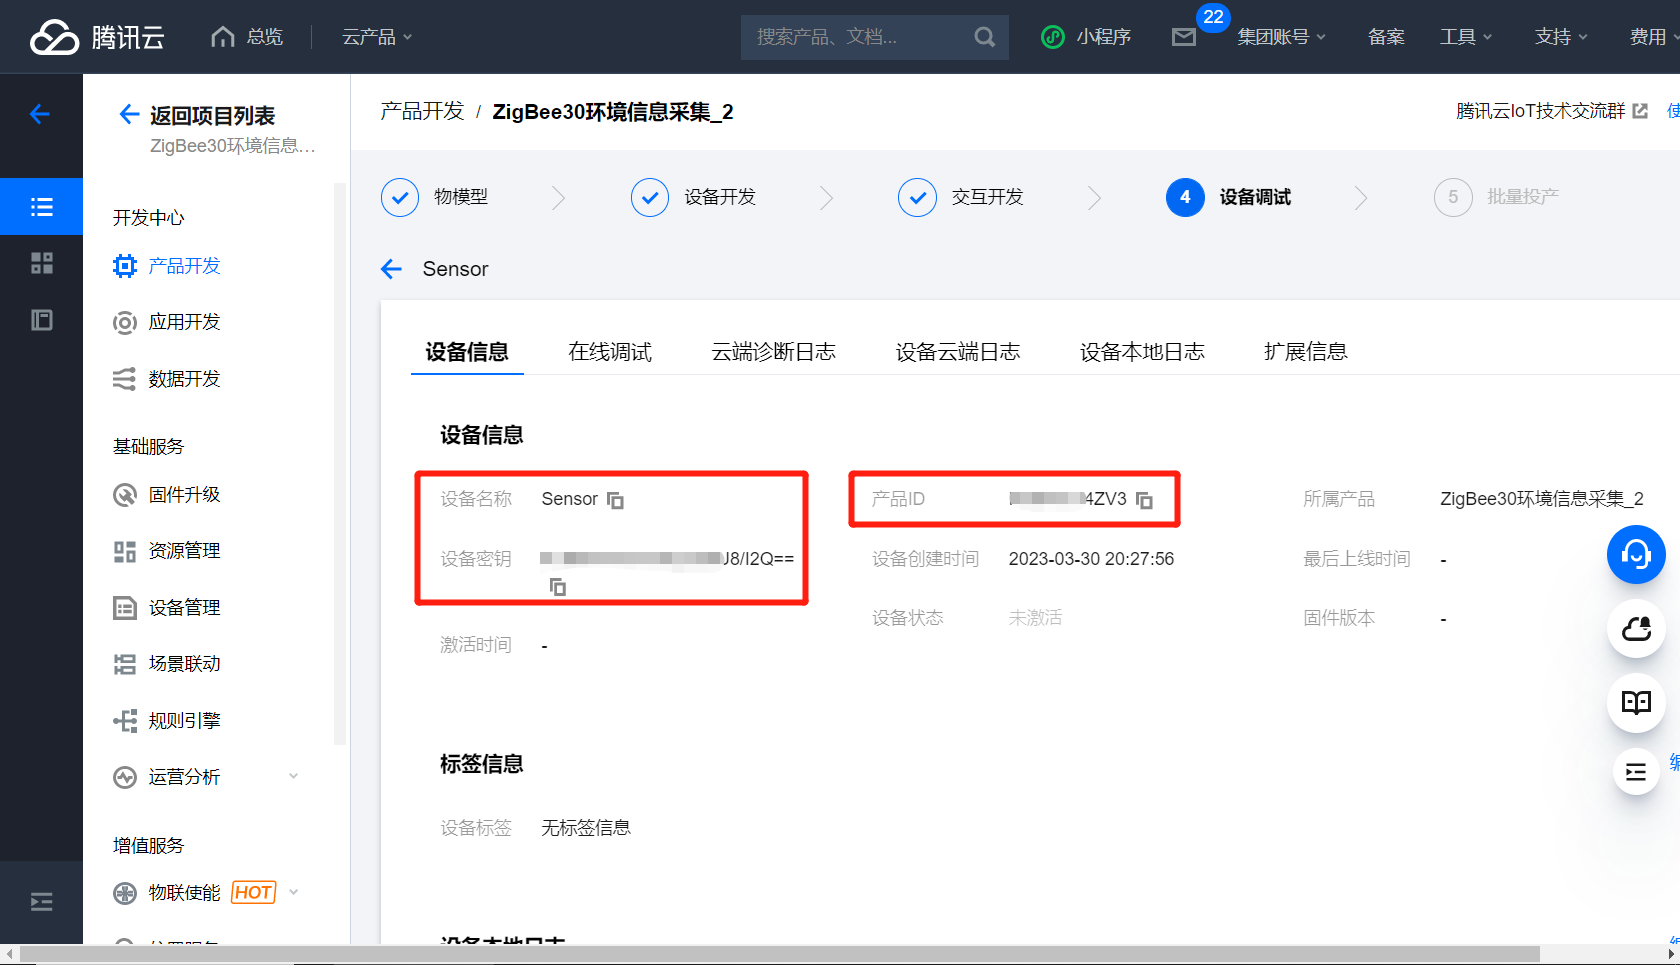The image size is (1680, 965).
Task: Switch to the 扩展信息 tab
Action: click(x=1306, y=352)
